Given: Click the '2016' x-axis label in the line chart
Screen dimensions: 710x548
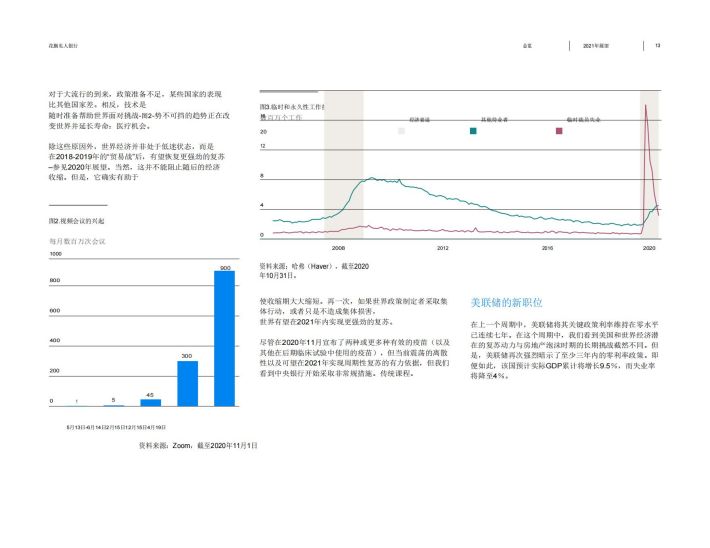Looking at the screenshot, I should [x=547, y=248].
